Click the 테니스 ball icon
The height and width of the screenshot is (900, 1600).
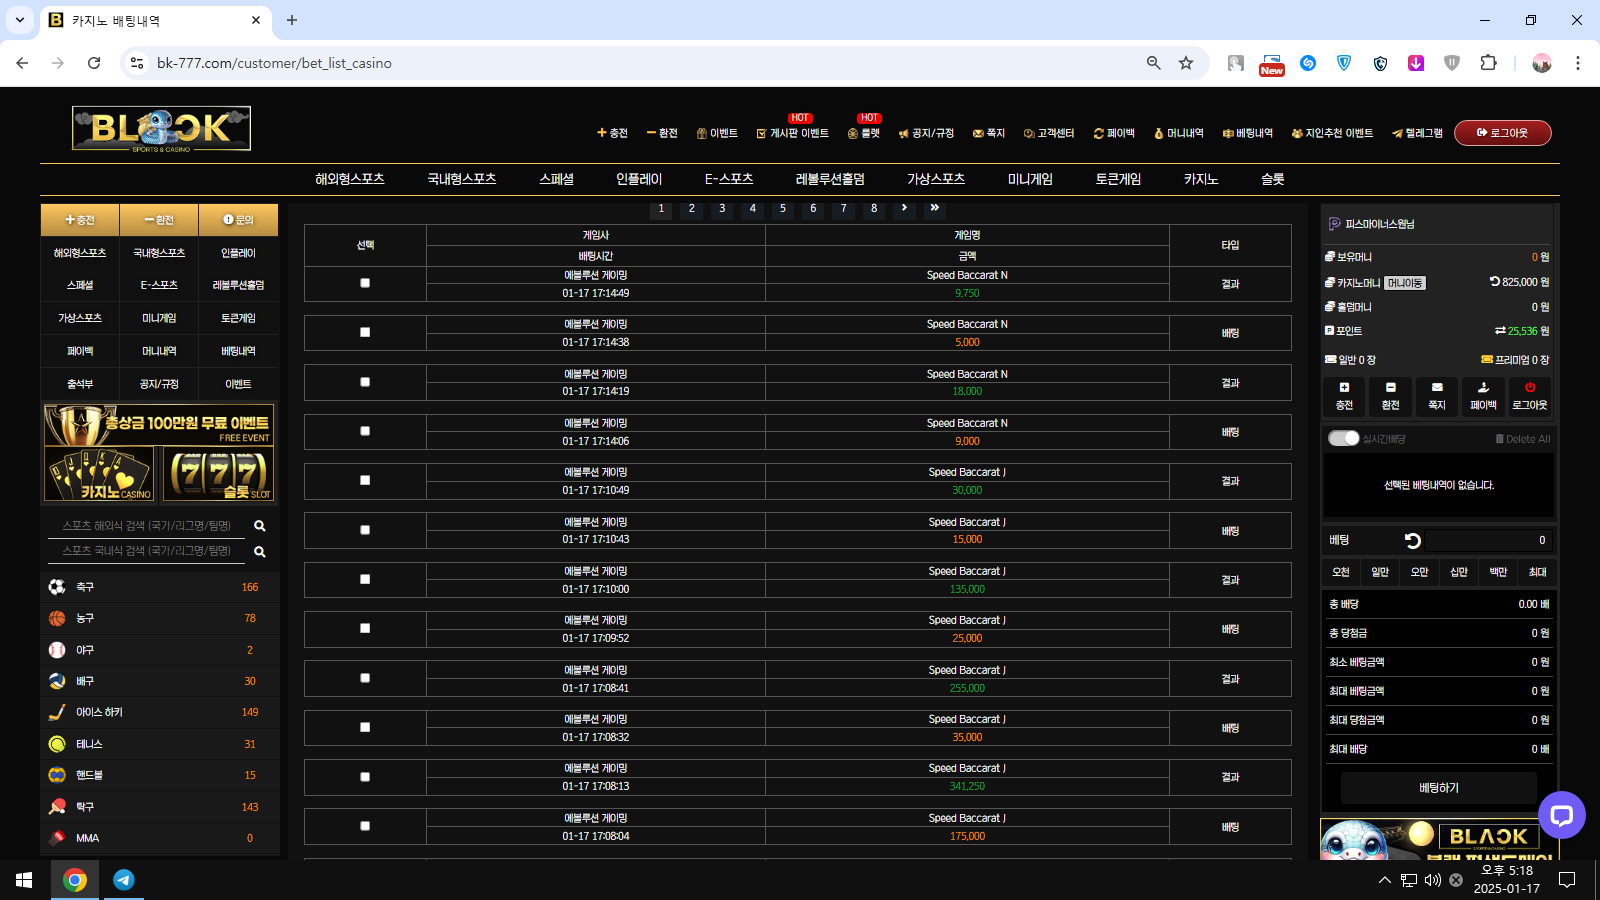(57, 744)
